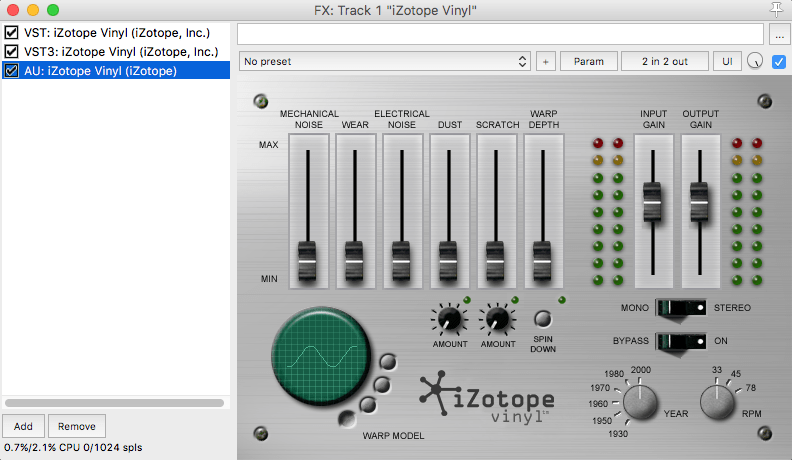Image resolution: width=792 pixels, height=460 pixels.
Task: Click the Mechanical Noise slider handle
Action: coord(307,261)
